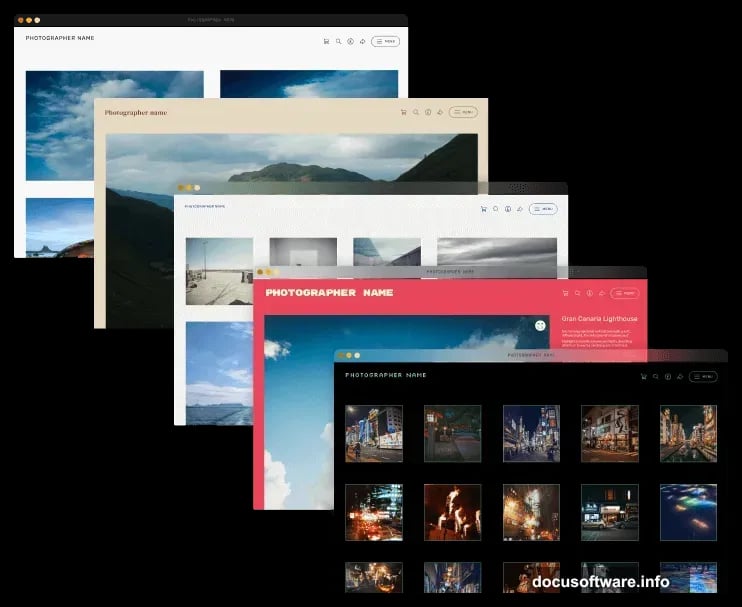
Task: Click the share icon in beige window
Action: [x=440, y=112]
